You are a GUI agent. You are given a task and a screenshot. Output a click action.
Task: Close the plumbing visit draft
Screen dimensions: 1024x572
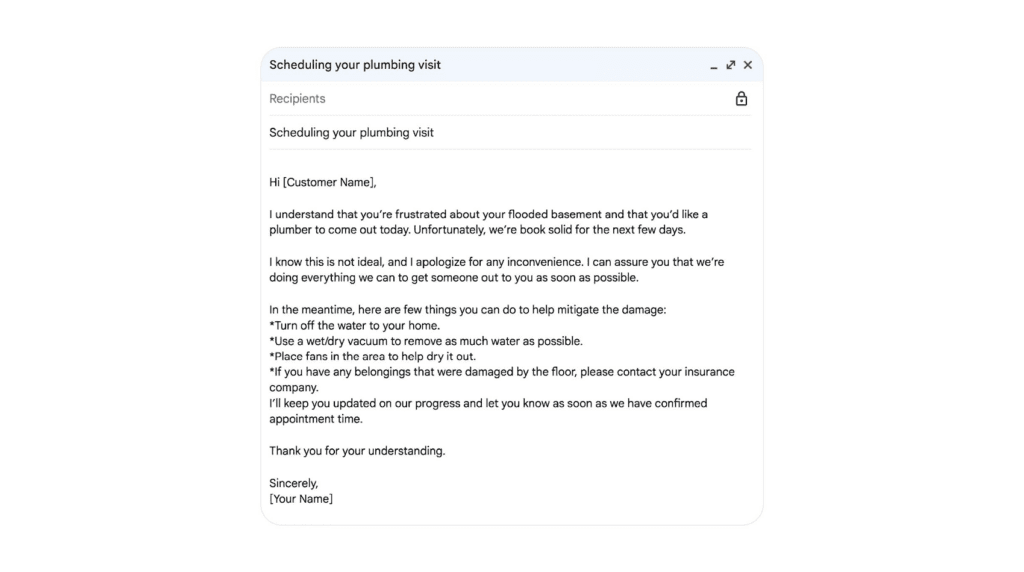pyautogui.click(x=748, y=65)
